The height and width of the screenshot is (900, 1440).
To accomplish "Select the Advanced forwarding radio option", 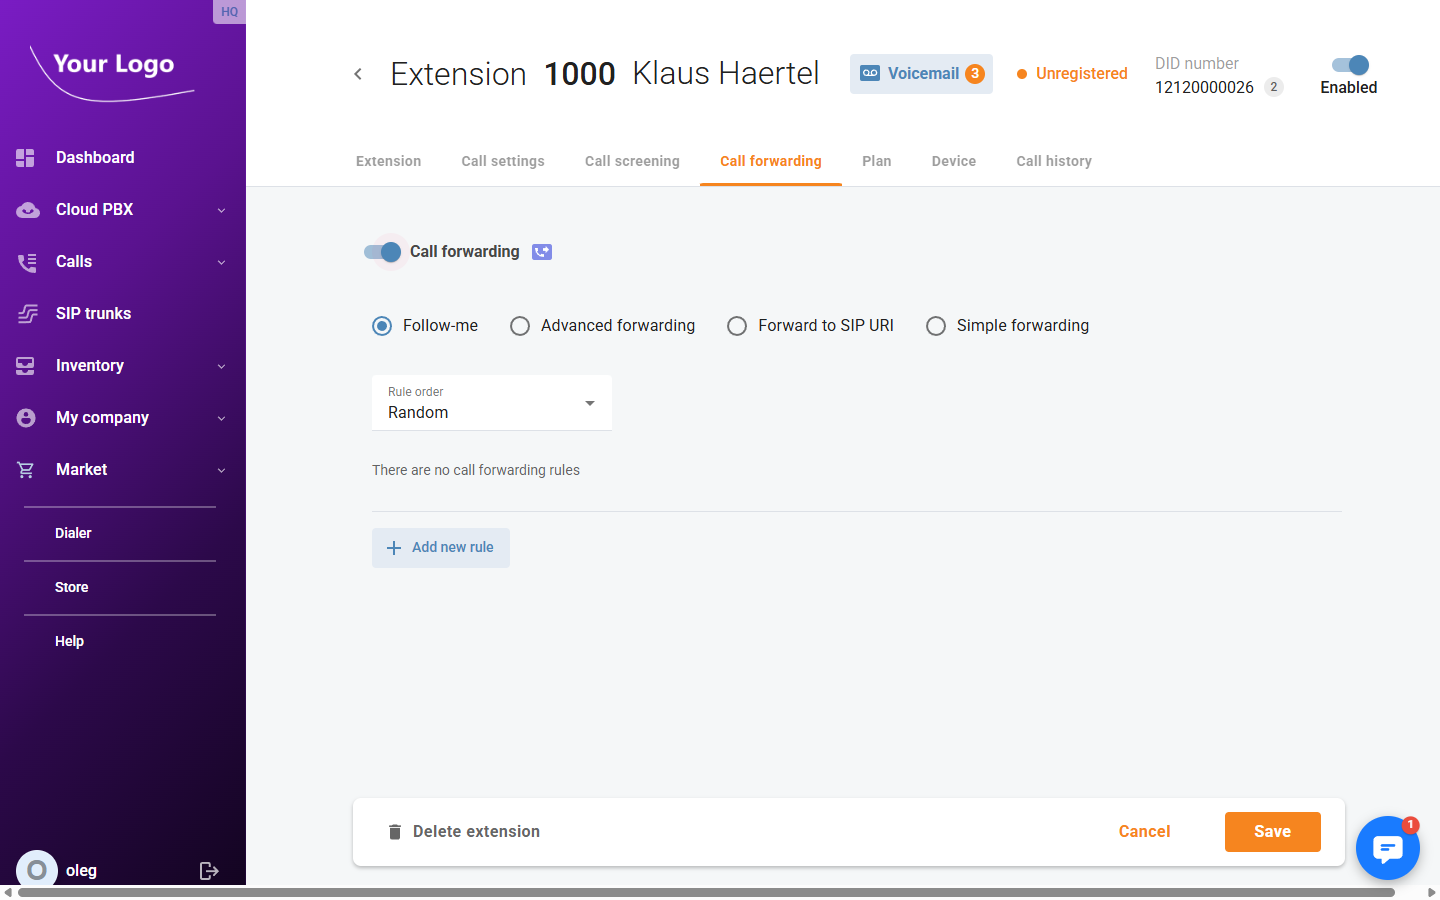I will [520, 326].
